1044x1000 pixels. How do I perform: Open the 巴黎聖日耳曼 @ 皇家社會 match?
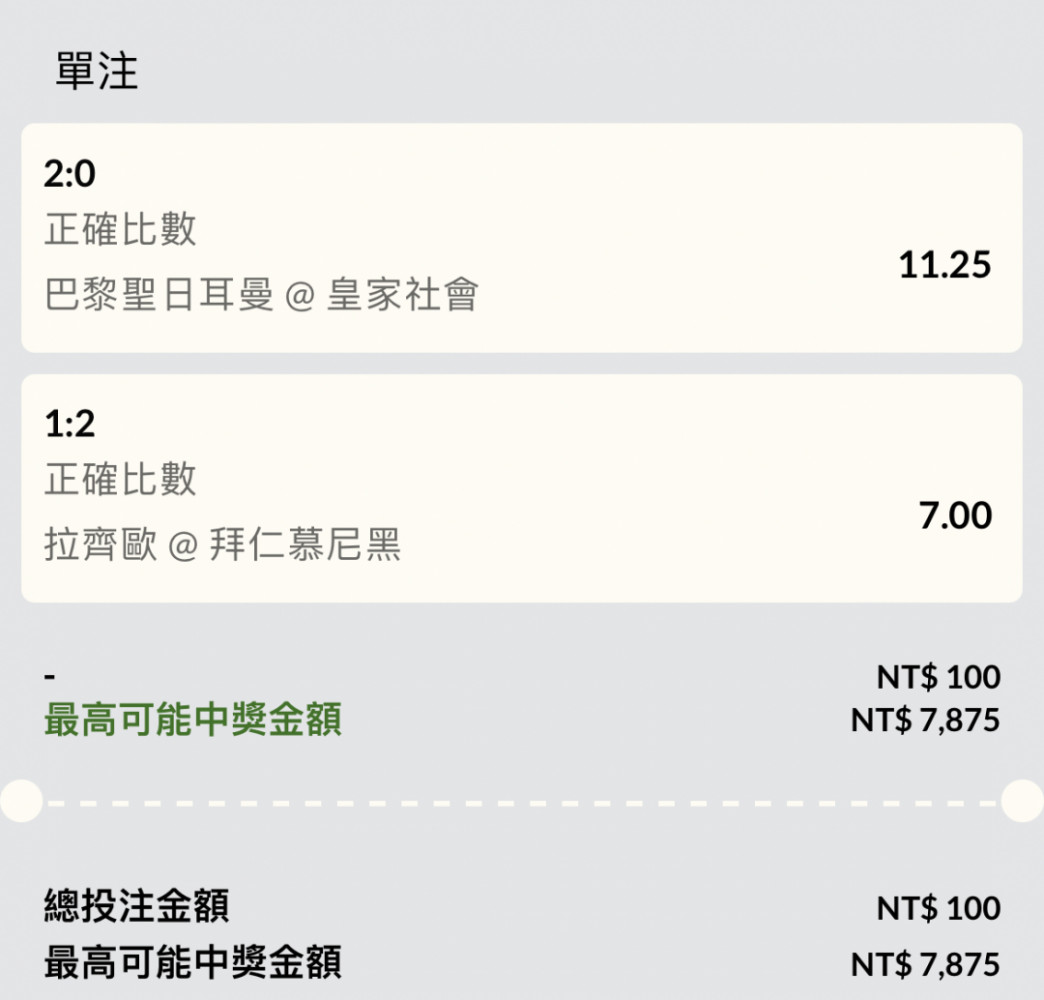tap(261, 294)
